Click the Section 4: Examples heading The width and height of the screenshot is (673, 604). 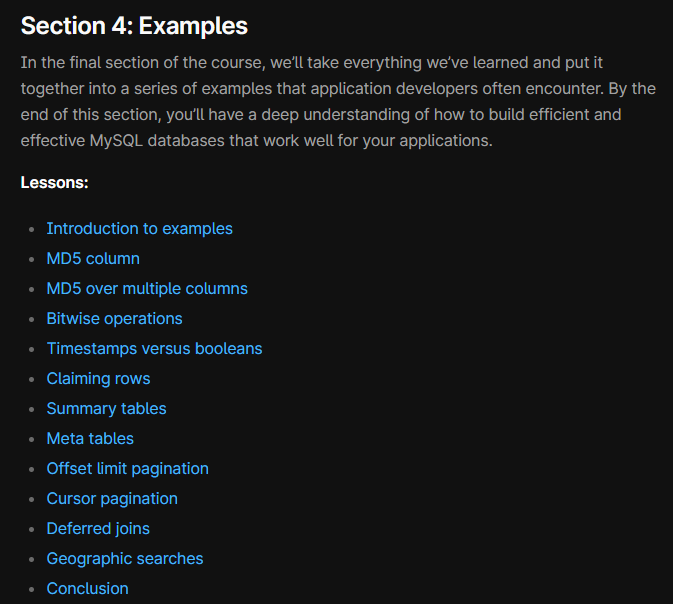click(134, 26)
